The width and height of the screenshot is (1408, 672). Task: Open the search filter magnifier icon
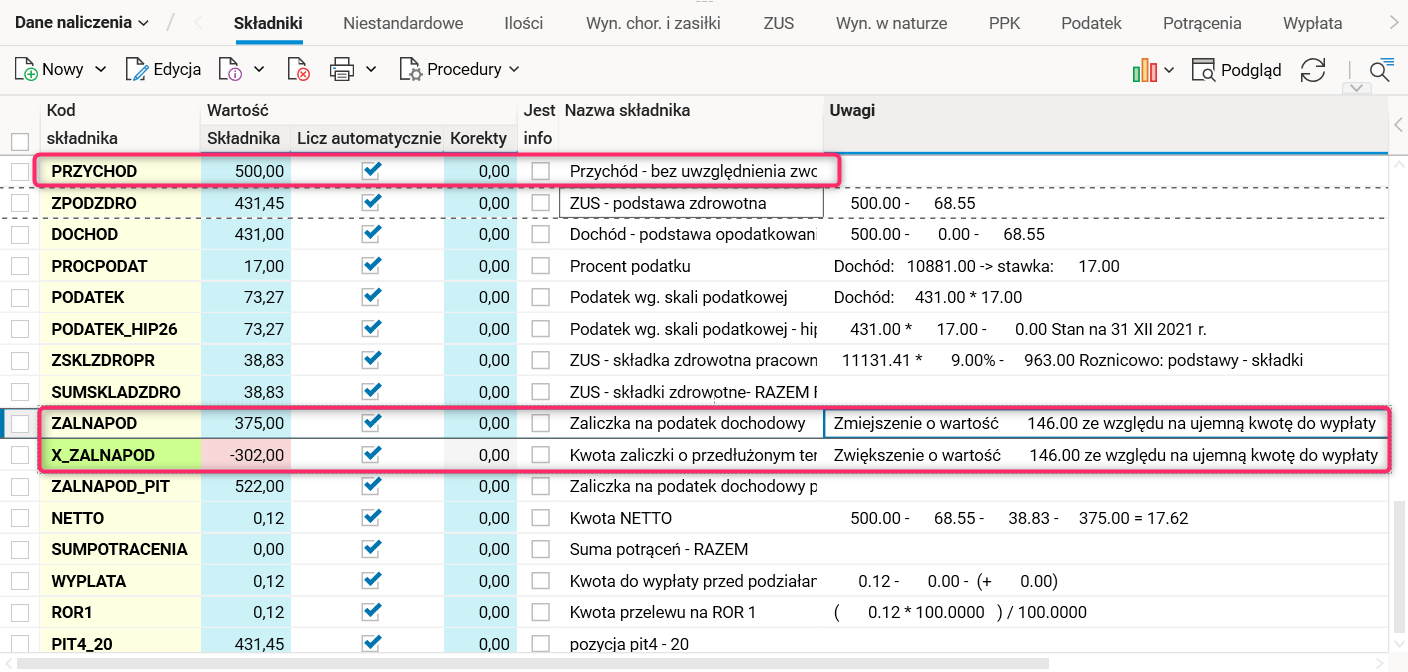tap(1380, 70)
